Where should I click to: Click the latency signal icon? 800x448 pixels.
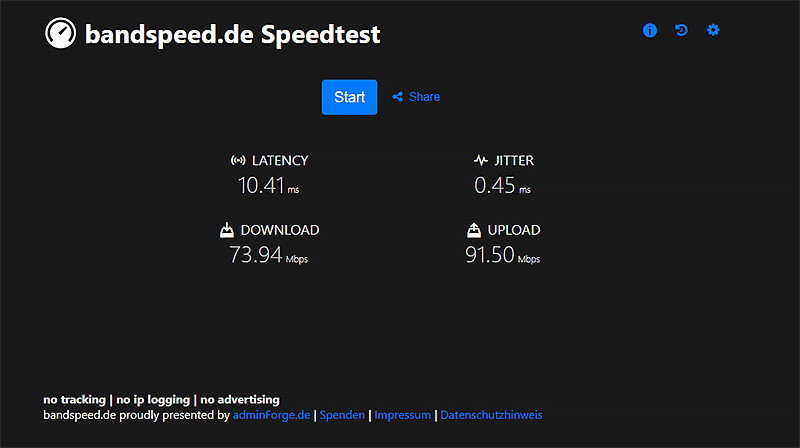[x=238, y=160]
